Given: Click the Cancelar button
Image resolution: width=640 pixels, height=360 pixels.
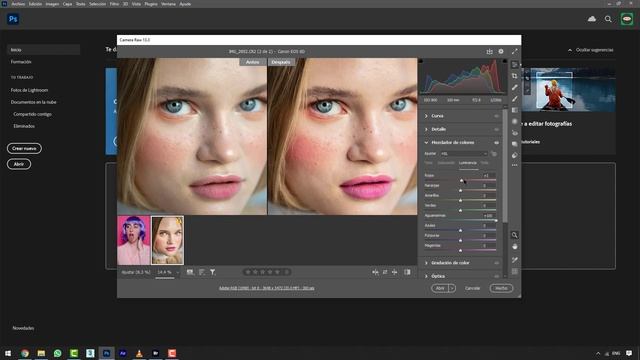Looking at the screenshot, I should pyautogui.click(x=472, y=288).
